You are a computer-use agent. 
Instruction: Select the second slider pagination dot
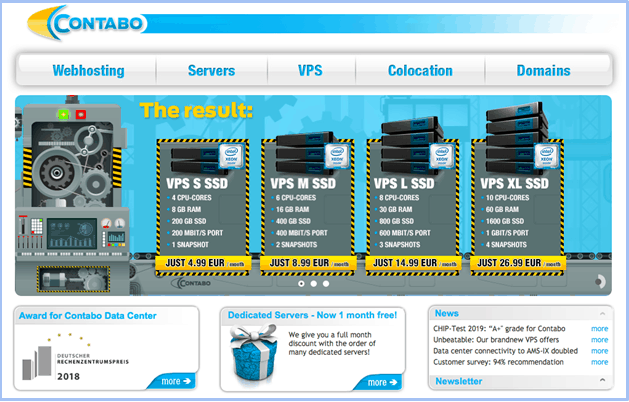[314, 284]
